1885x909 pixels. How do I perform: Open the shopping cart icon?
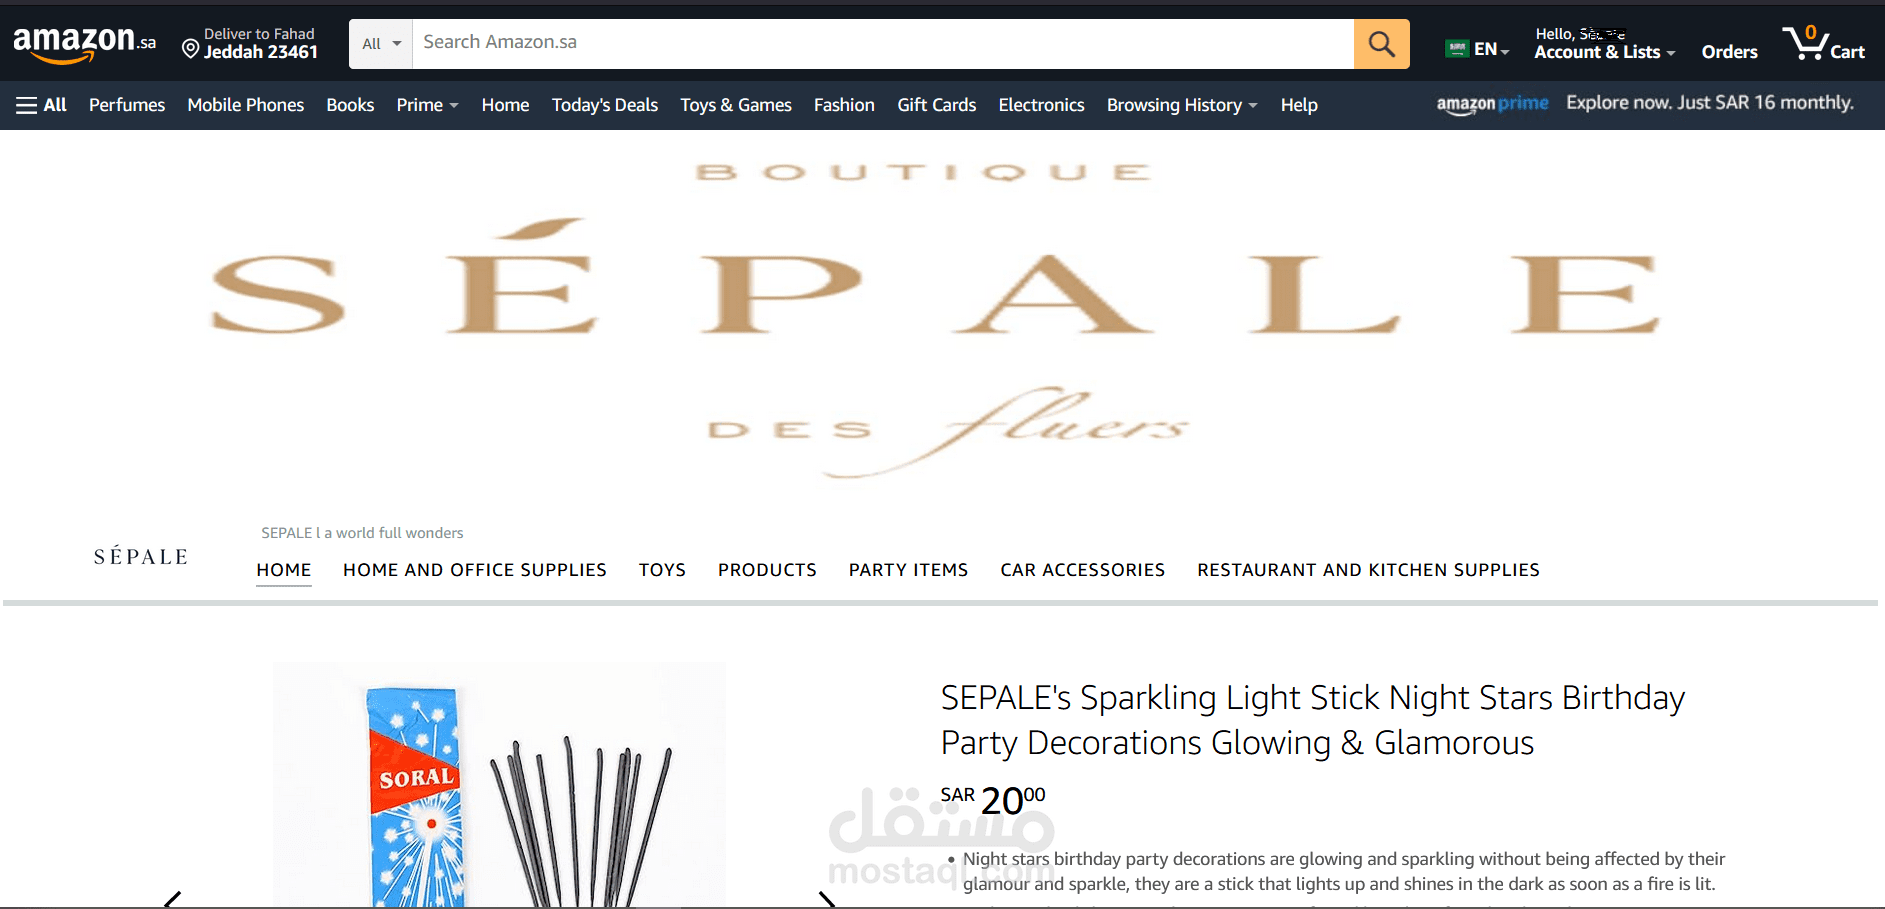[1823, 43]
